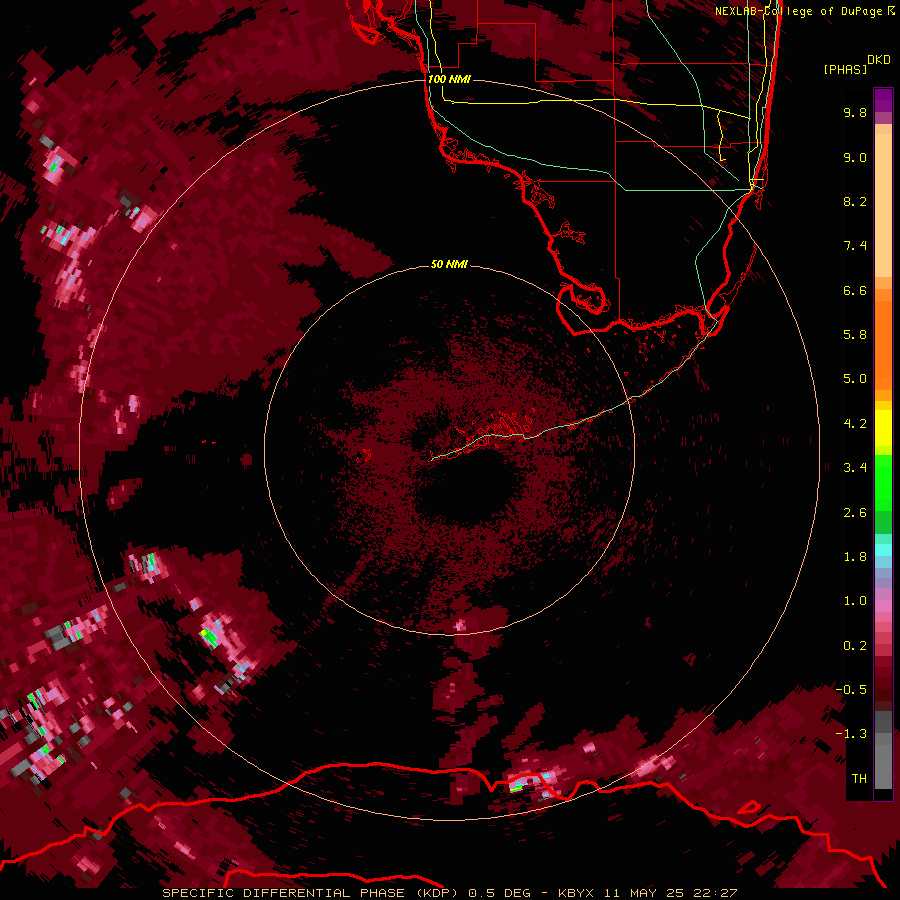Click the bright green segment of color bar
The width and height of the screenshot is (900, 900).
pos(883,482)
